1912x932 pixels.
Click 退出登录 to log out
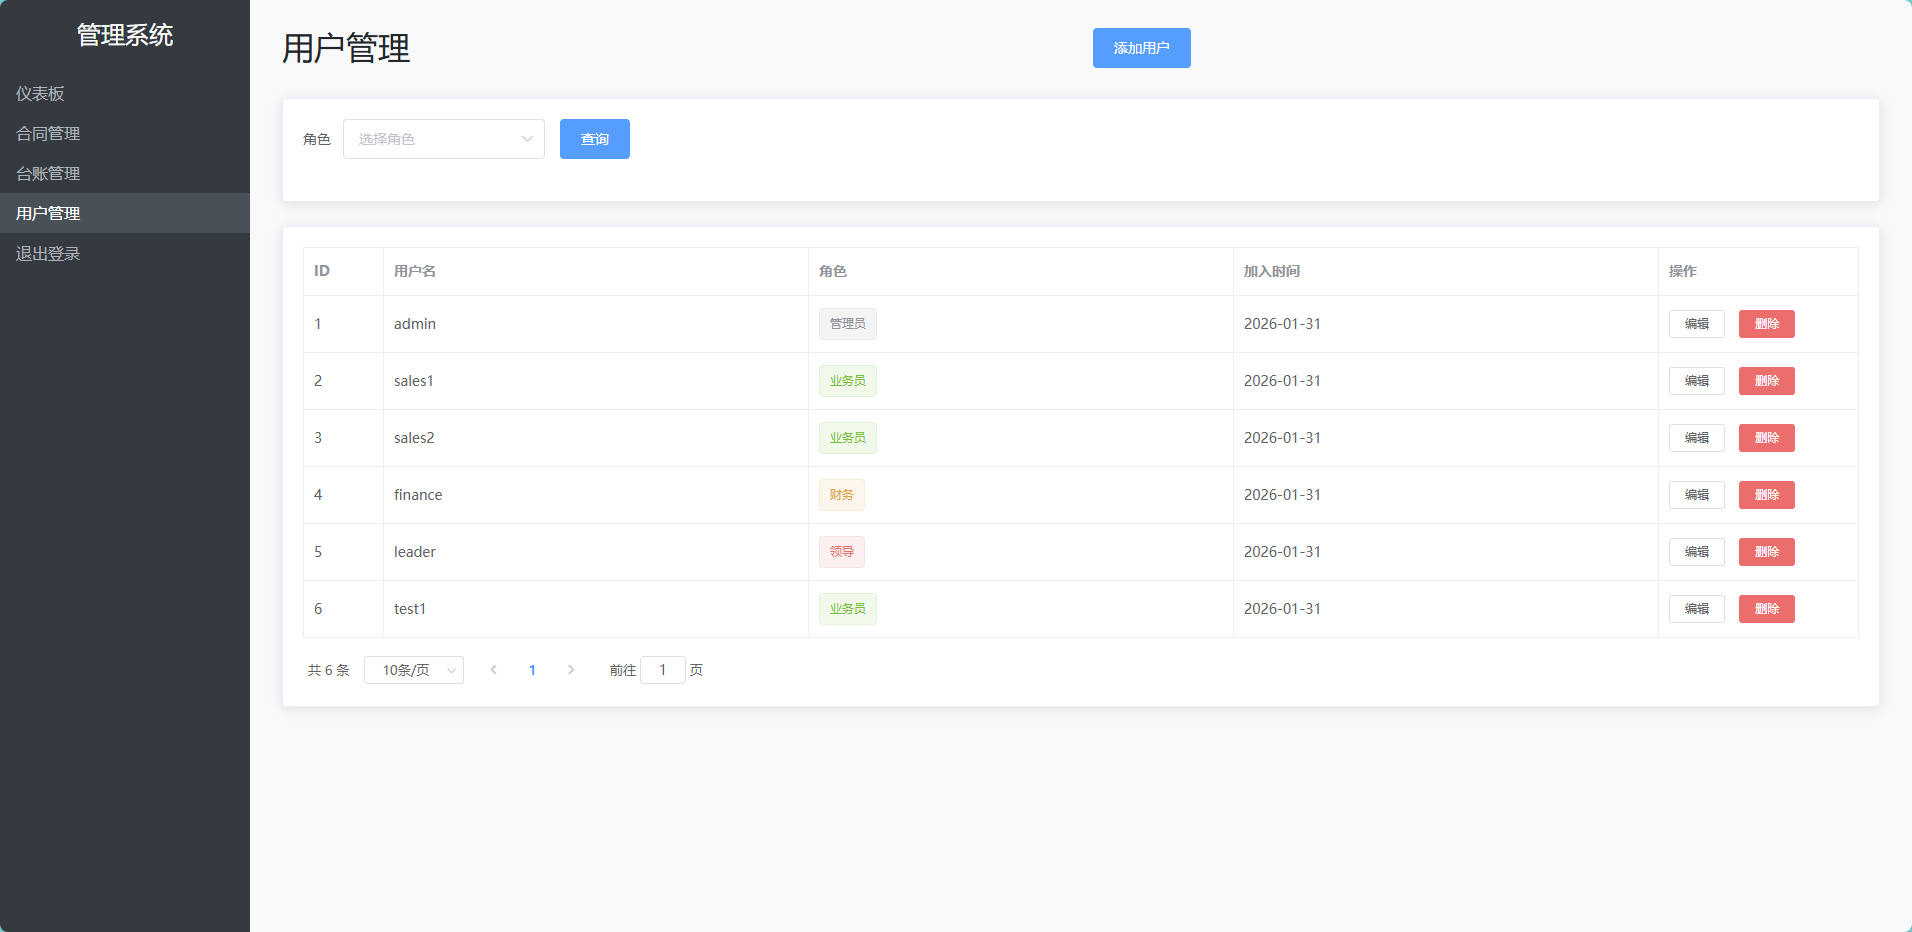pyautogui.click(x=48, y=253)
